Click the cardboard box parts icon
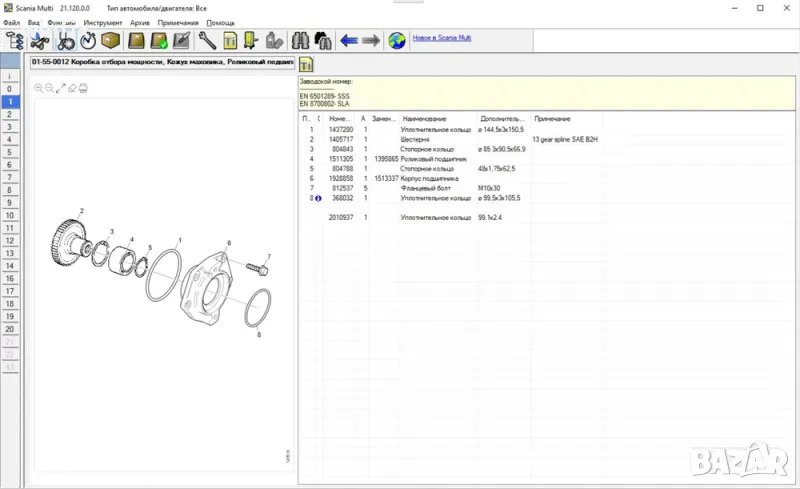Image resolution: width=800 pixels, height=489 pixels. click(x=111, y=41)
